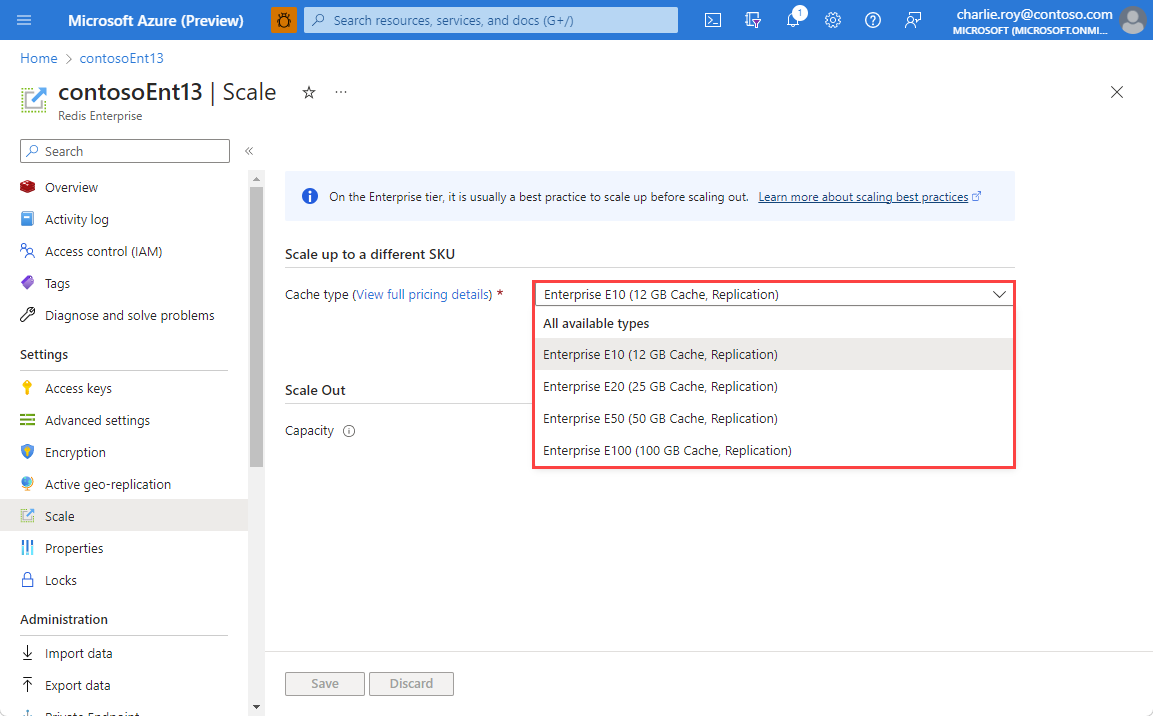The height and width of the screenshot is (716, 1153).
Task: Open the more options ellipsis
Action: tap(340, 91)
